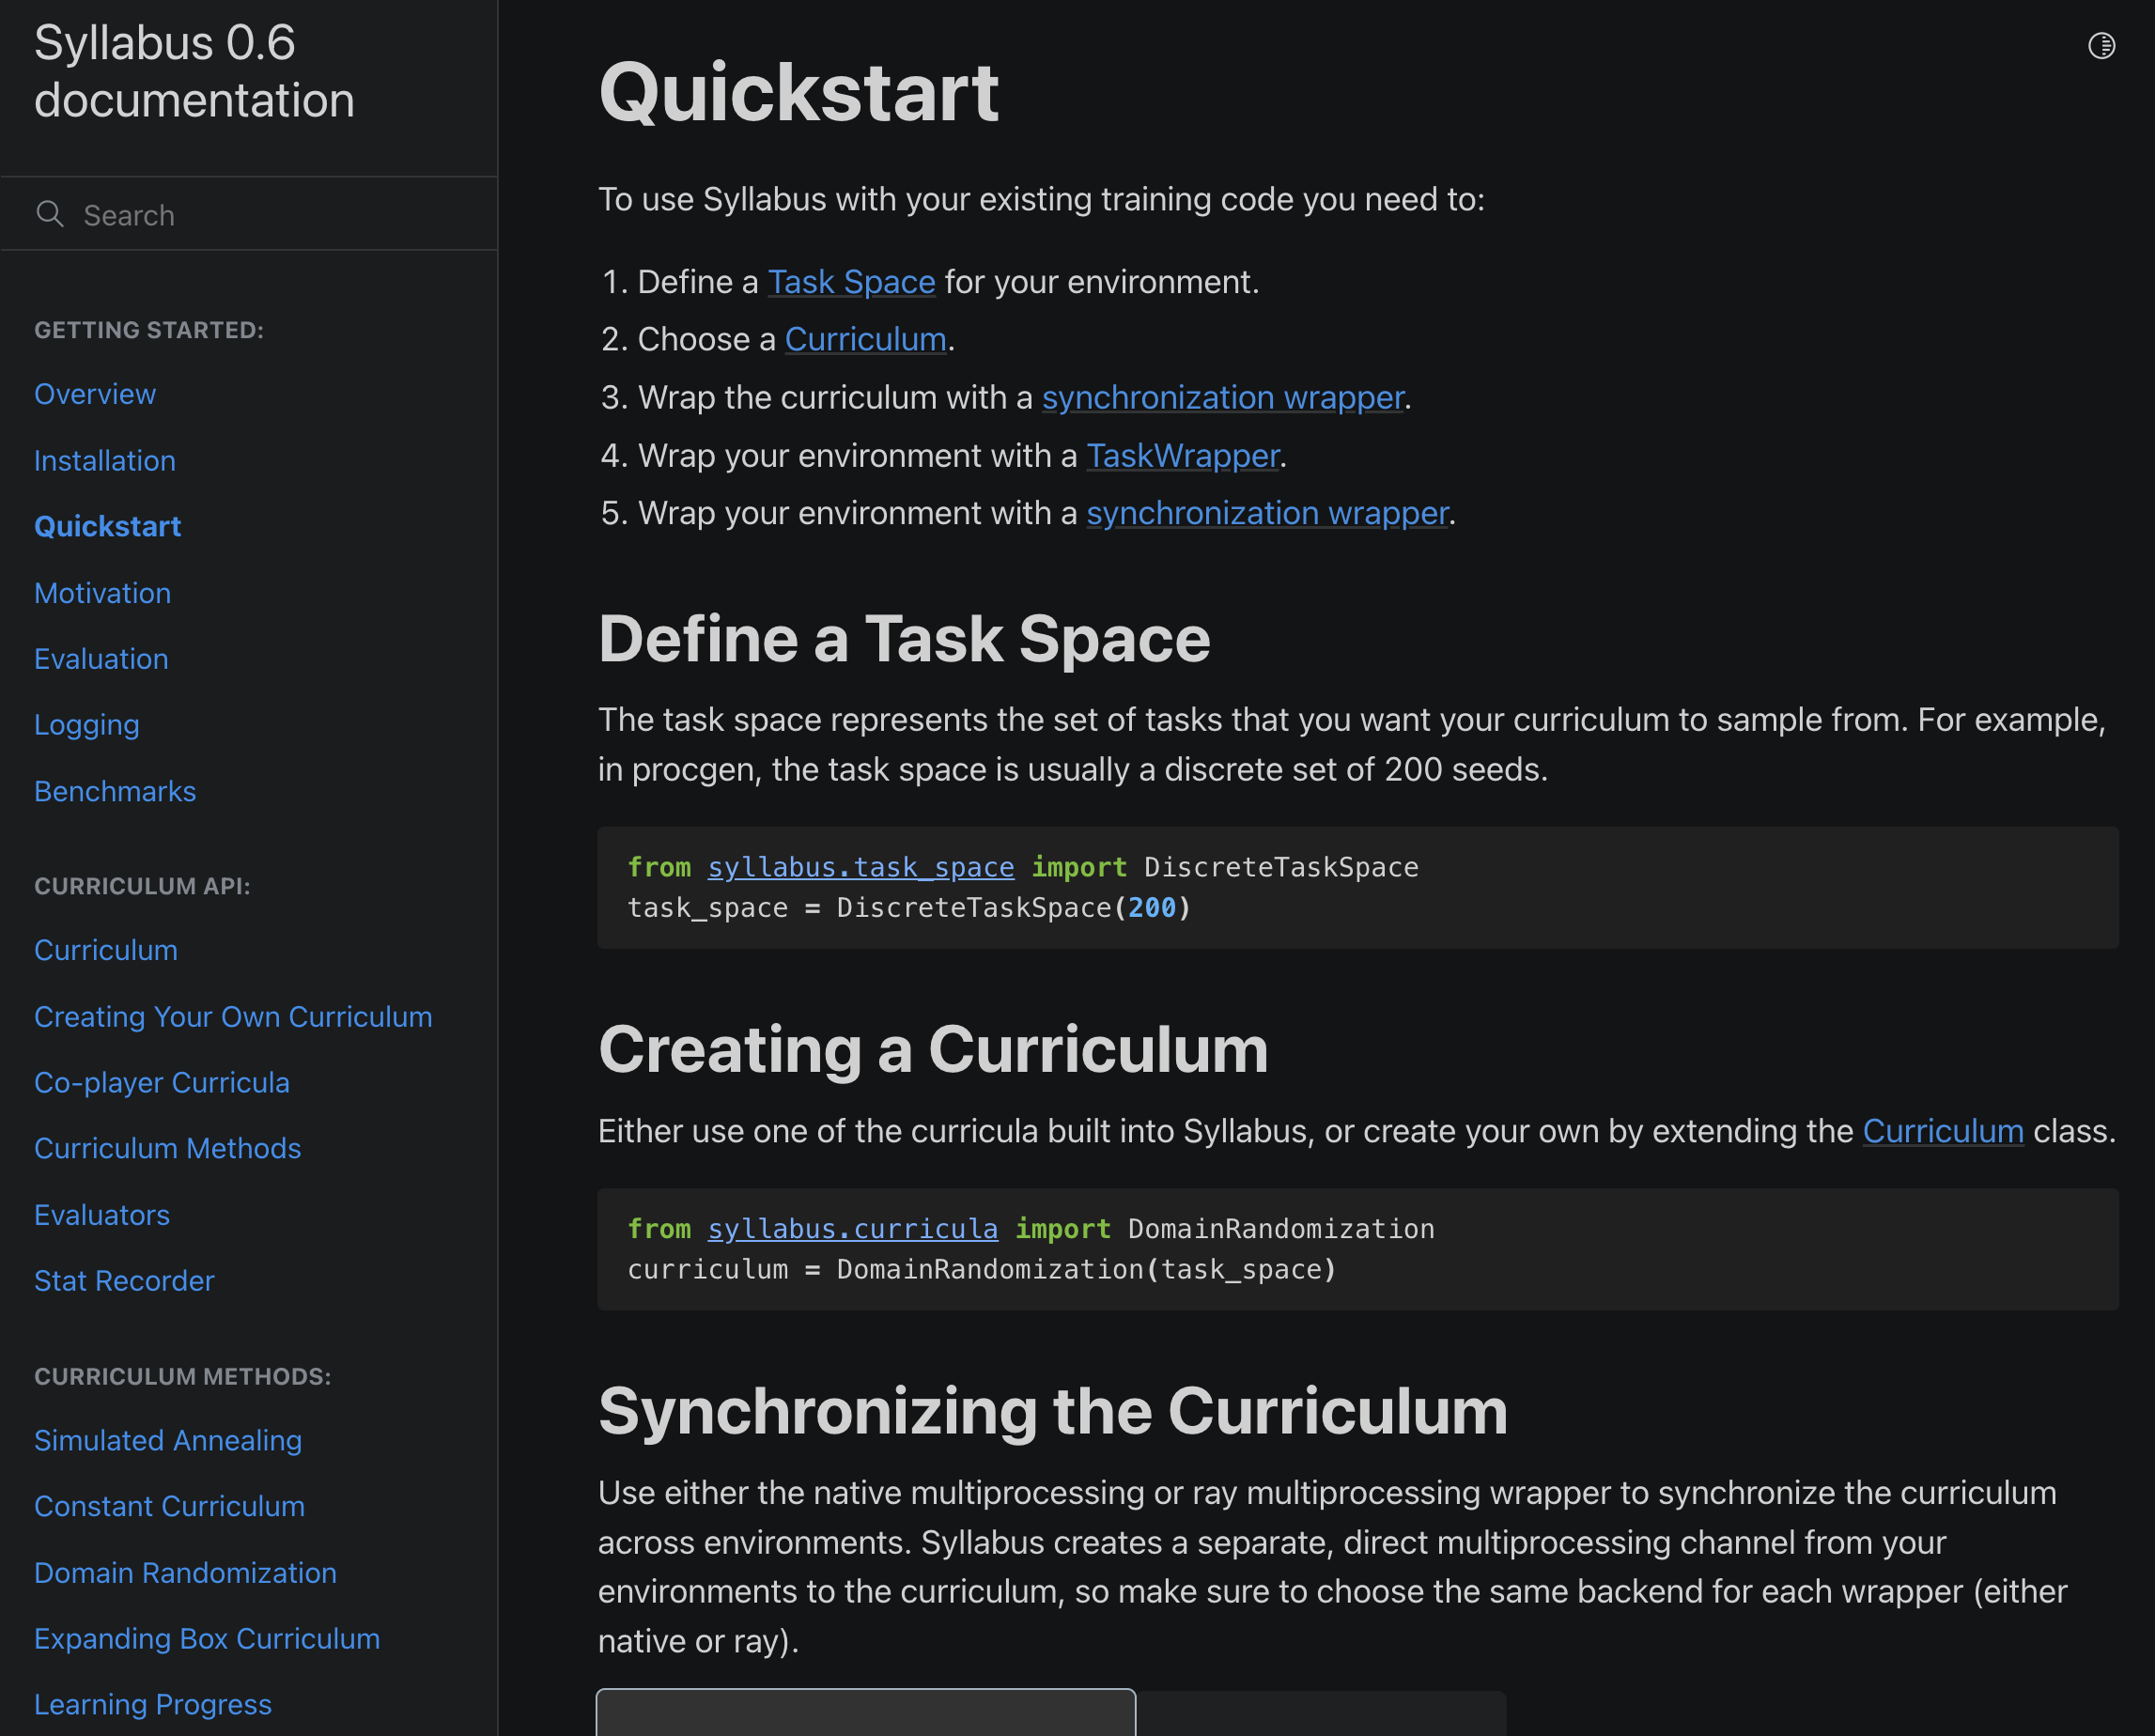2155x1736 pixels.
Task: Open the Overview page in the sidebar
Action: 95,394
